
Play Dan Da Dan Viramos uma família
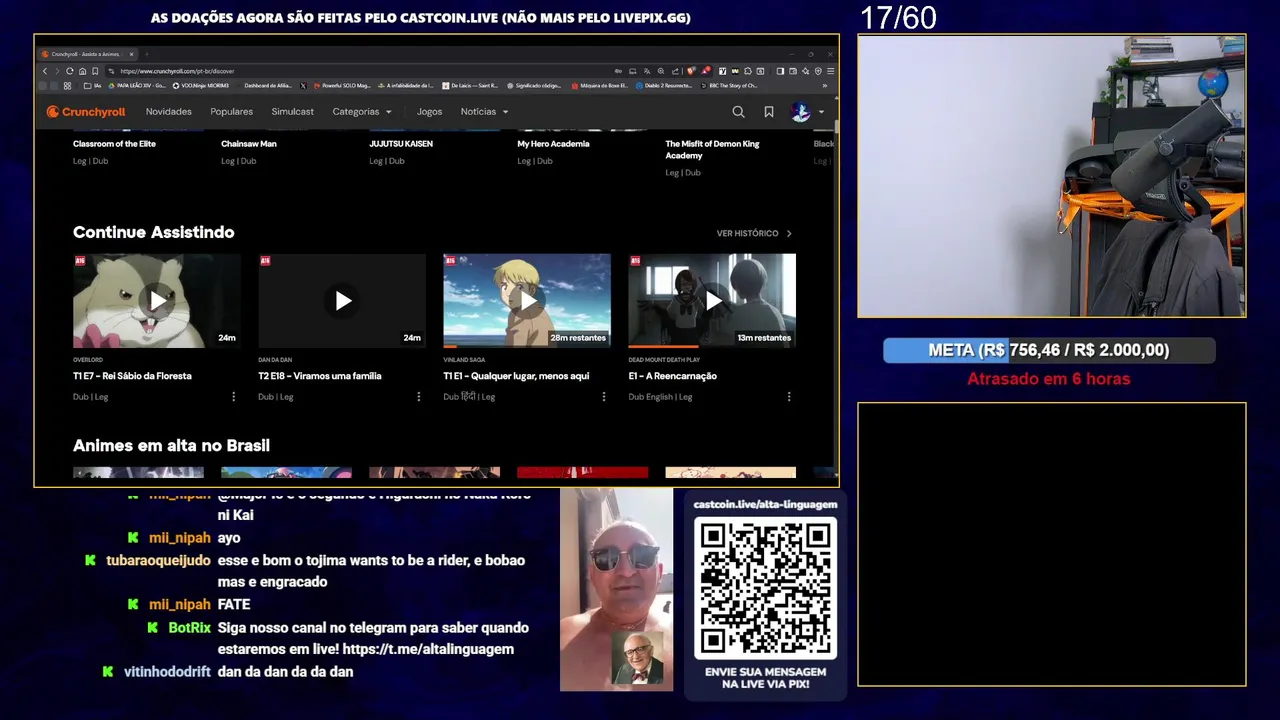pos(342,300)
